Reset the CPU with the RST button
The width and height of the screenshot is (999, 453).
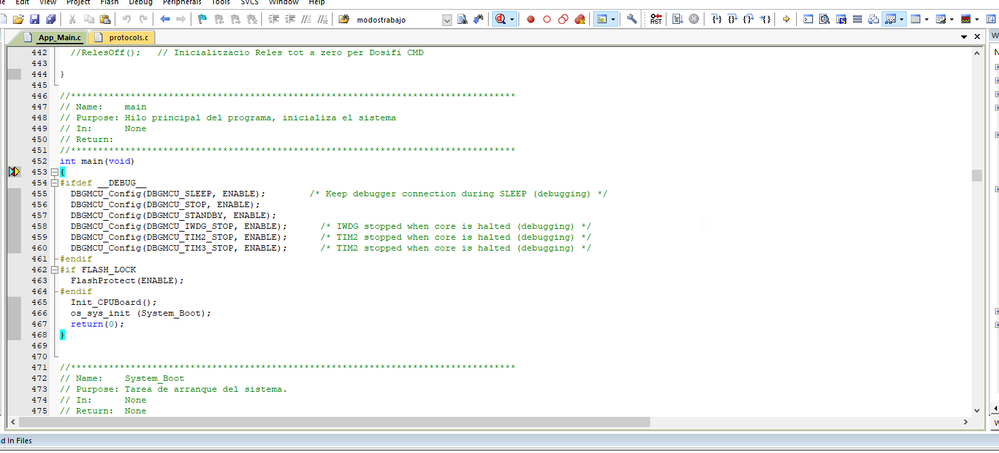click(656, 19)
